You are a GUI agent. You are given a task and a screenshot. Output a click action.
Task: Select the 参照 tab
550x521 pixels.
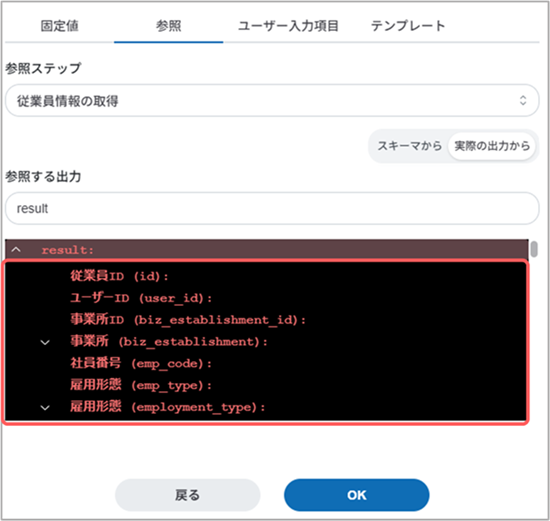tap(168, 26)
